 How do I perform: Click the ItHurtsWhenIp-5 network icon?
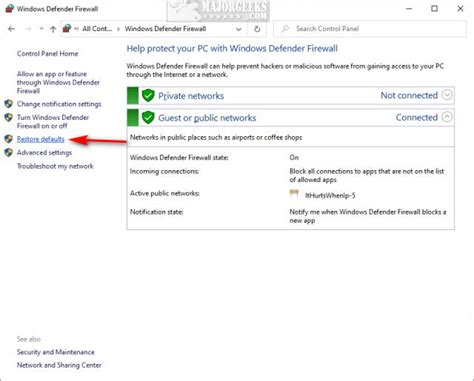[x=294, y=194]
